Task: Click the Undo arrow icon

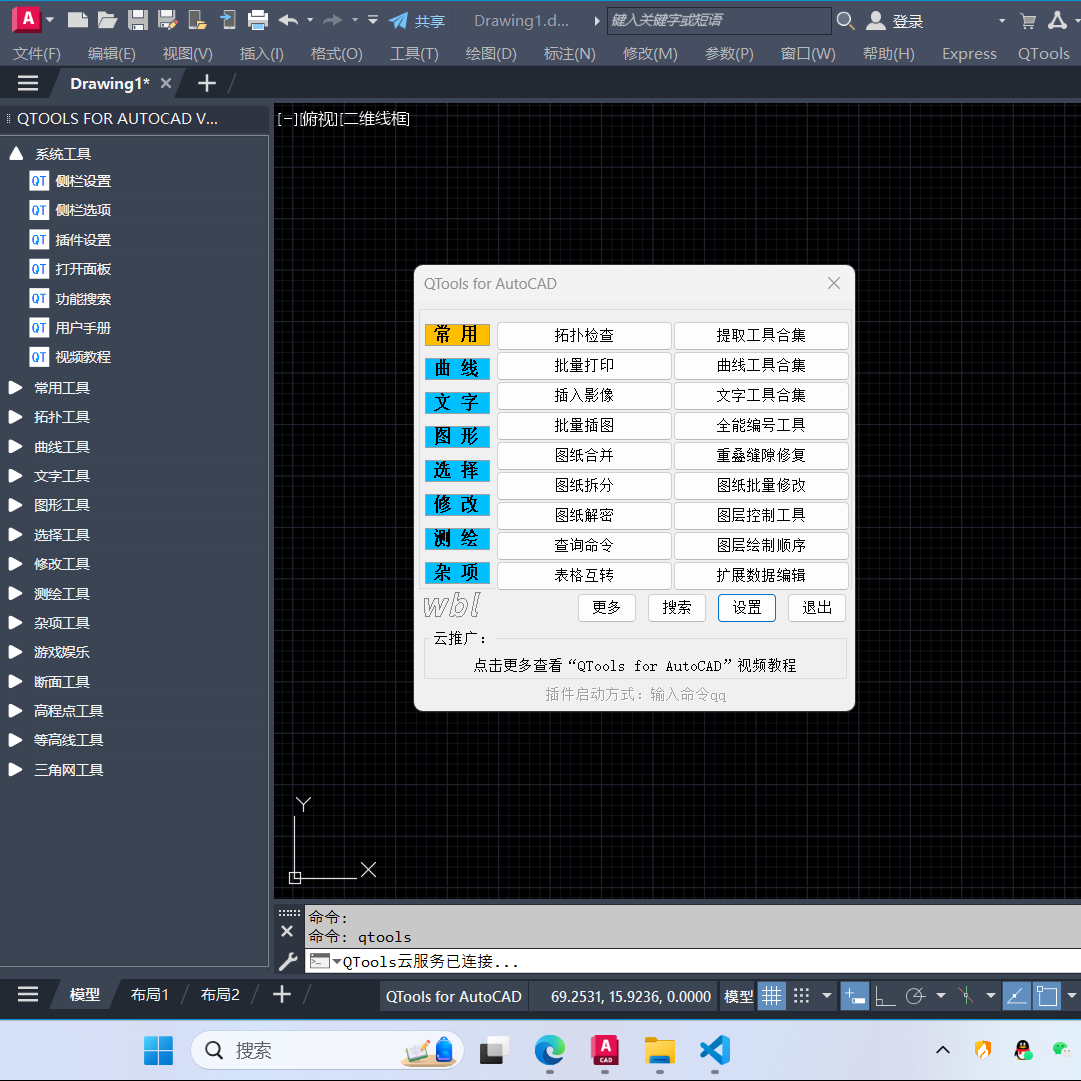Action: point(288,20)
